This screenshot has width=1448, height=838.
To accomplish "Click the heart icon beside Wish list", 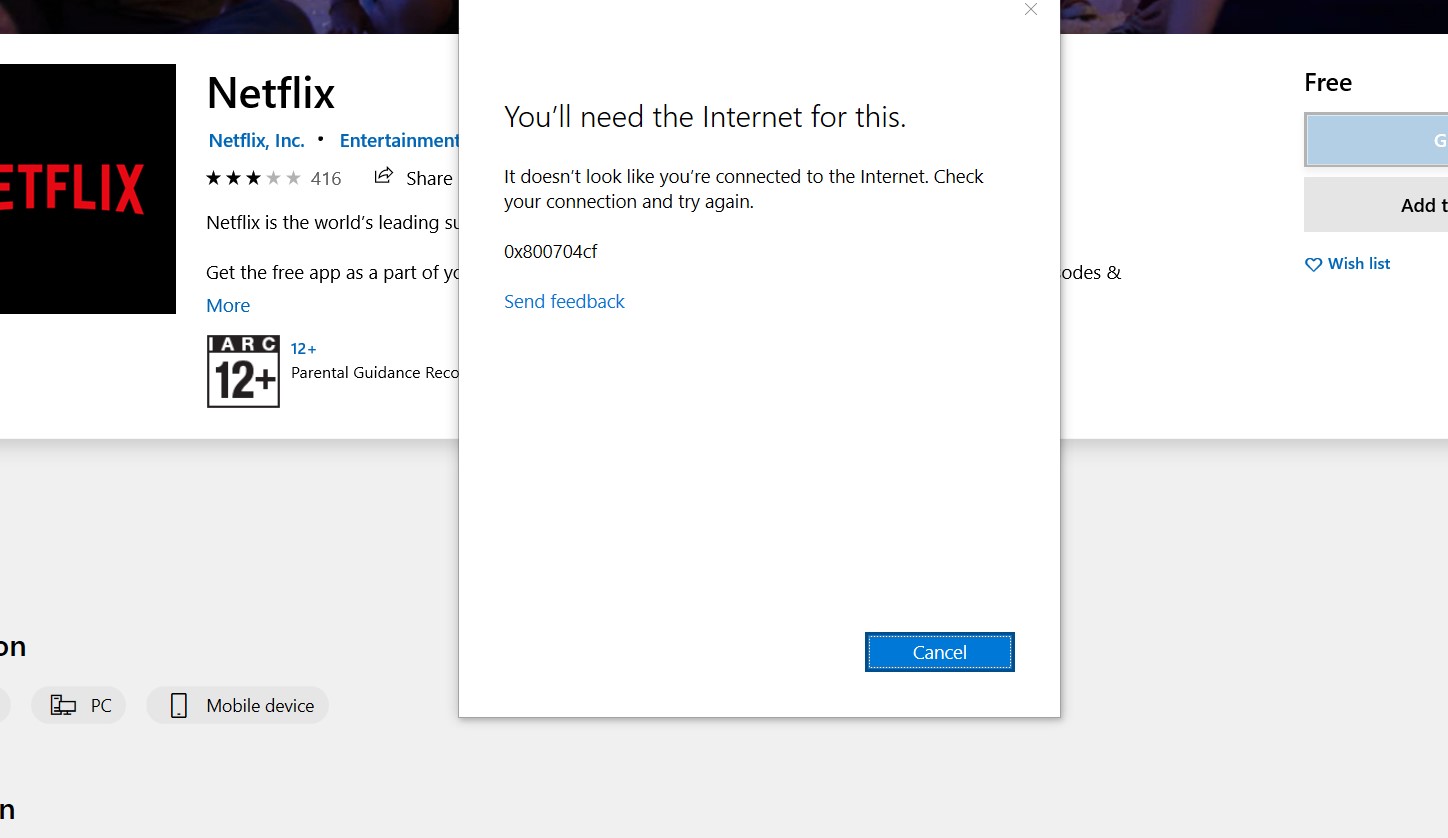I will (1313, 265).
